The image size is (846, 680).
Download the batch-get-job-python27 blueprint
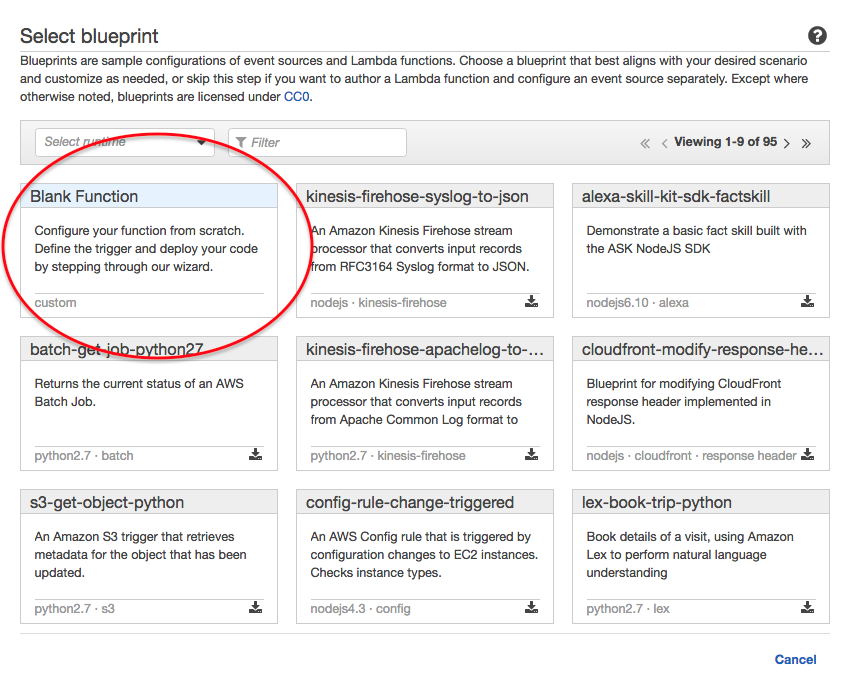coord(255,454)
